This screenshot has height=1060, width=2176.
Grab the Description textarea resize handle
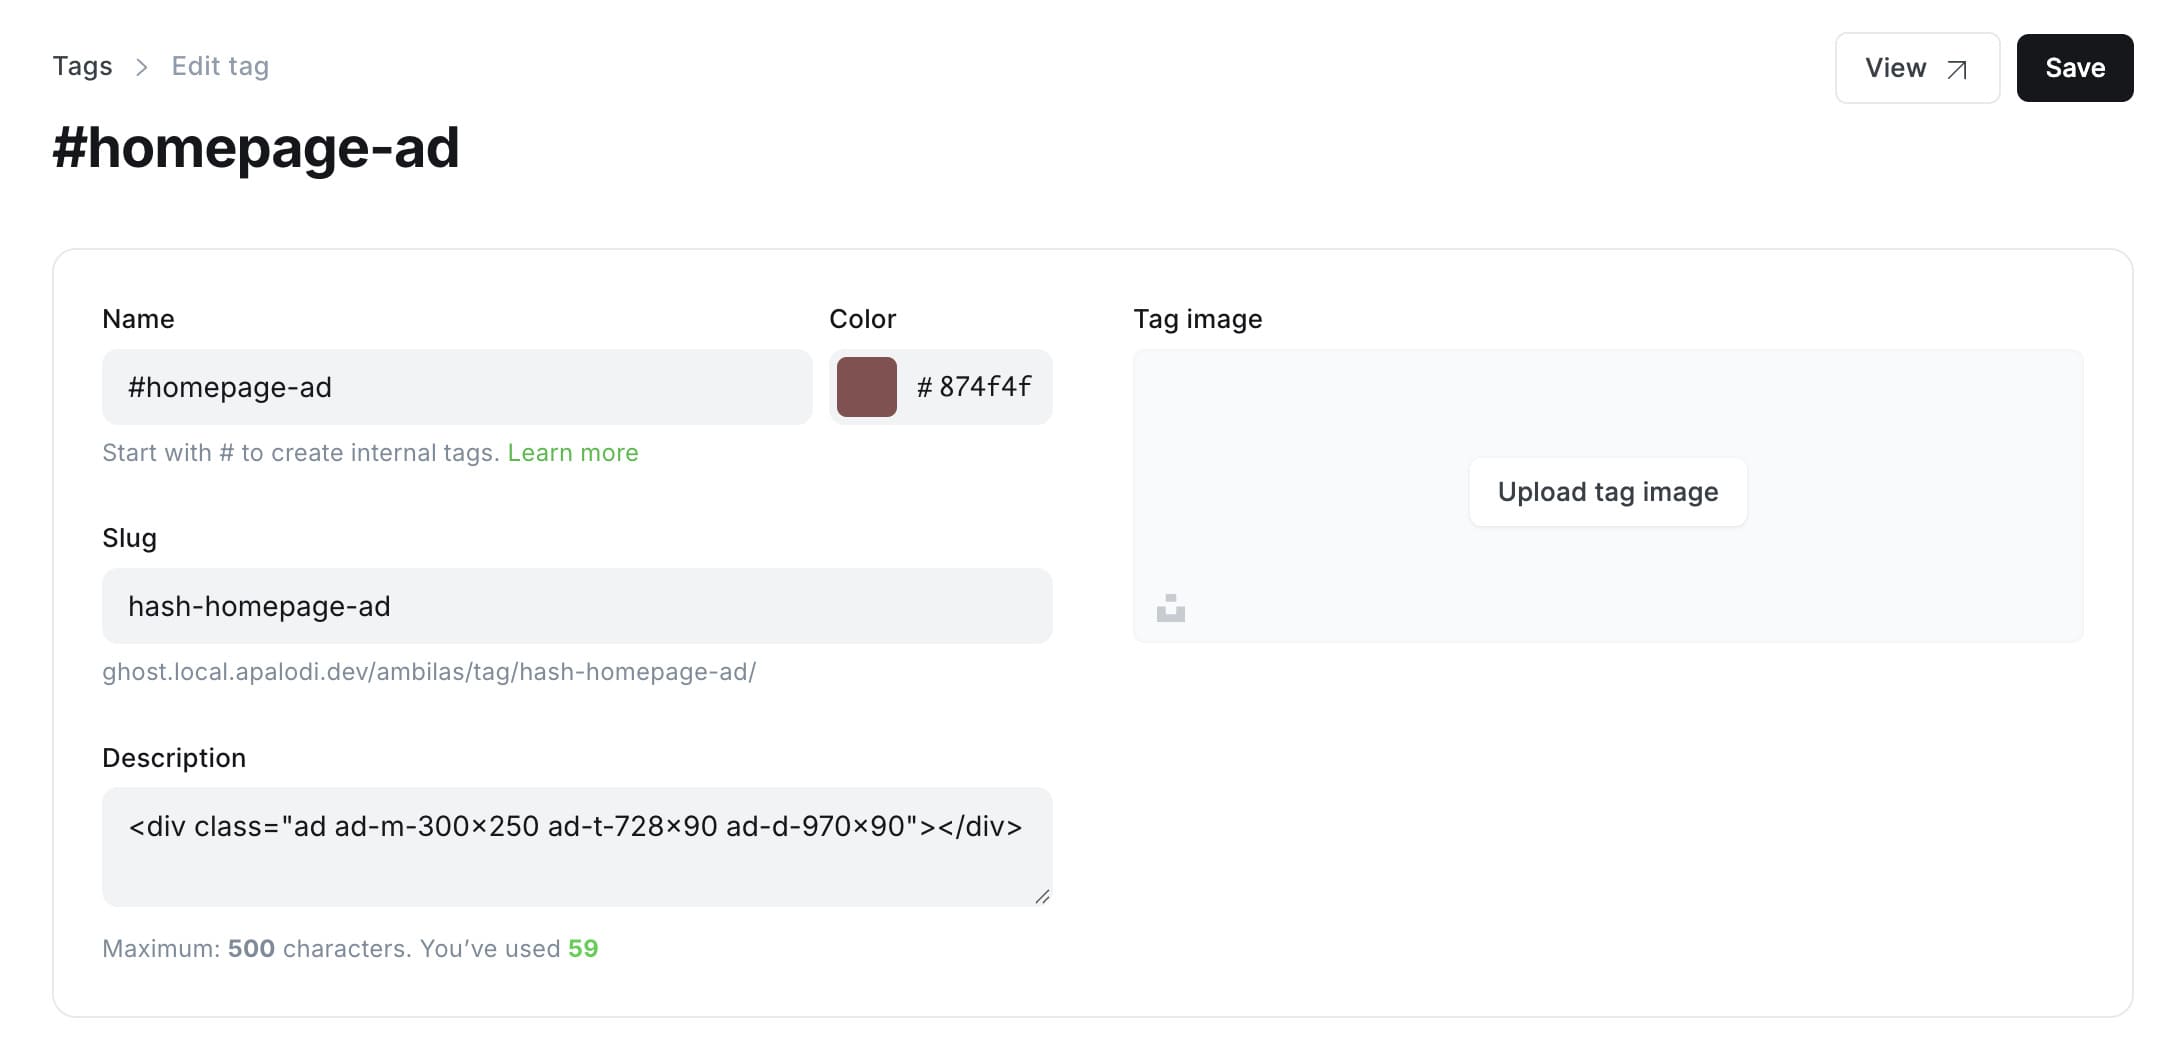tap(1042, 897)
